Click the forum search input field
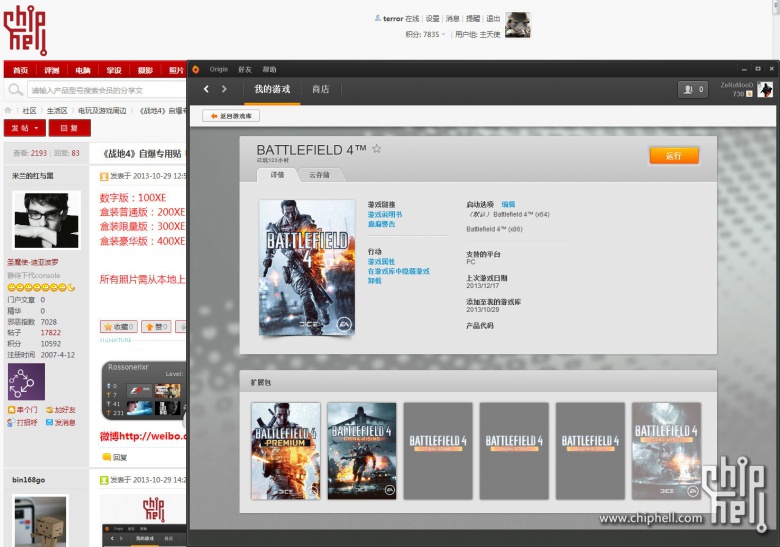780x547 pixels. click(x=106, y=90)
